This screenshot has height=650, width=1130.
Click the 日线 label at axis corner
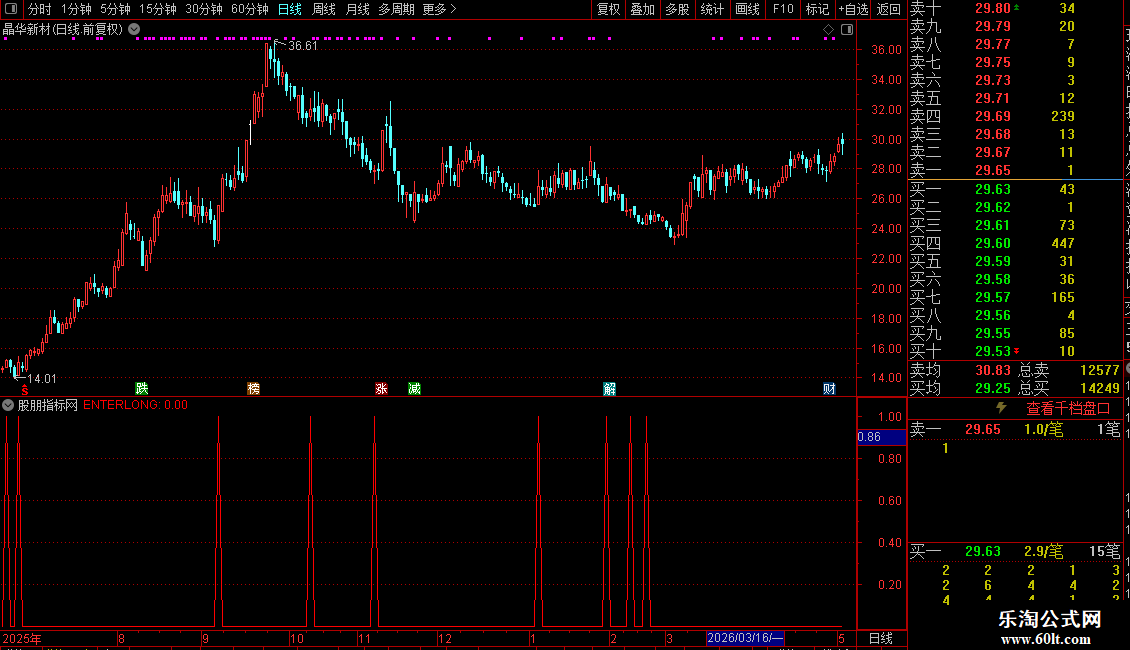coord(881,638)
